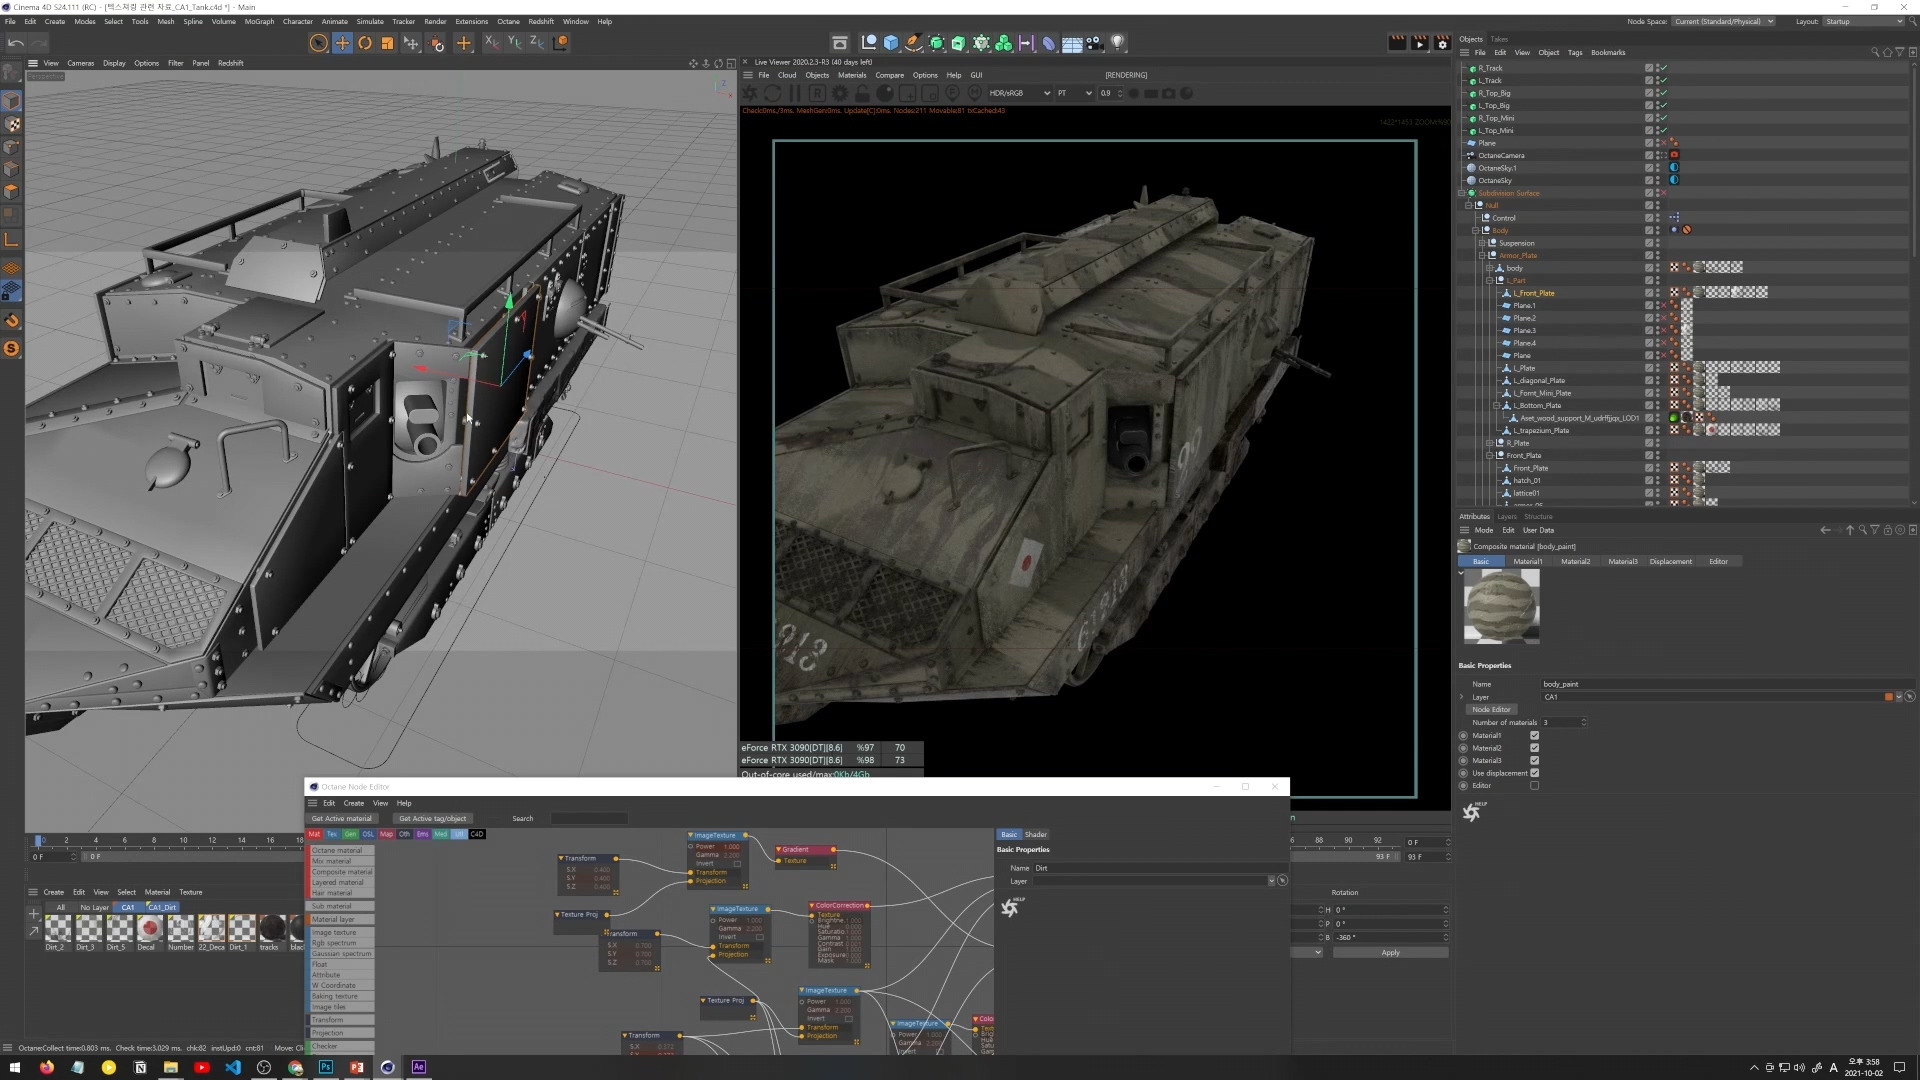
Task: Select the Scale tool in the toolbar
Action: pyautogui.click(x=388, y=43)
